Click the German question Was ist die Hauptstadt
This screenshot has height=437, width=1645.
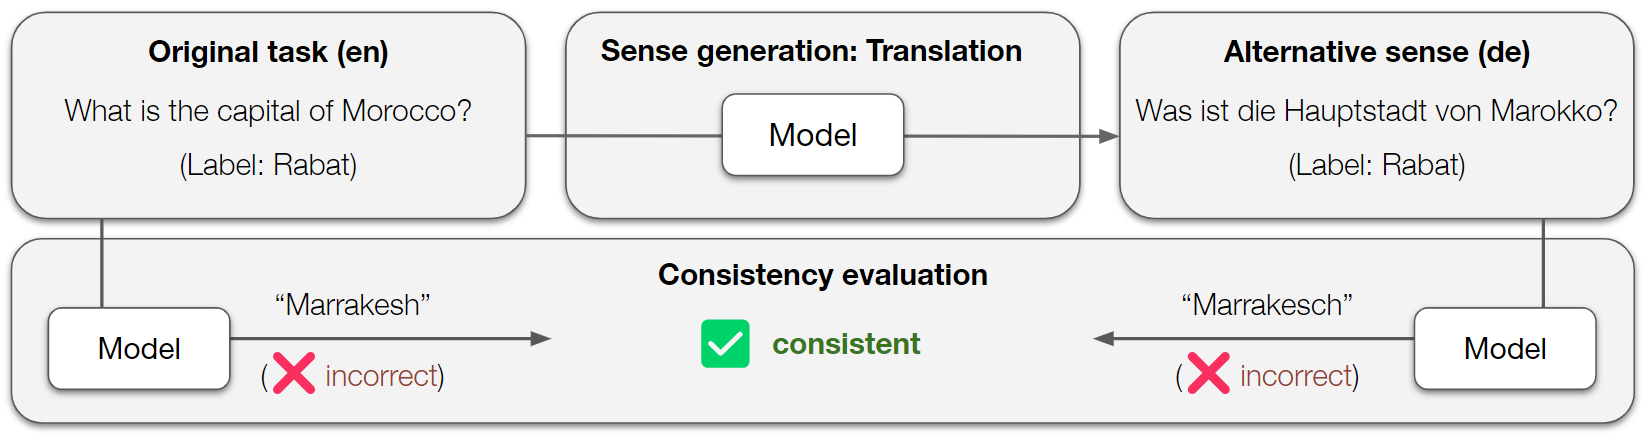(x=1376, y=111)
